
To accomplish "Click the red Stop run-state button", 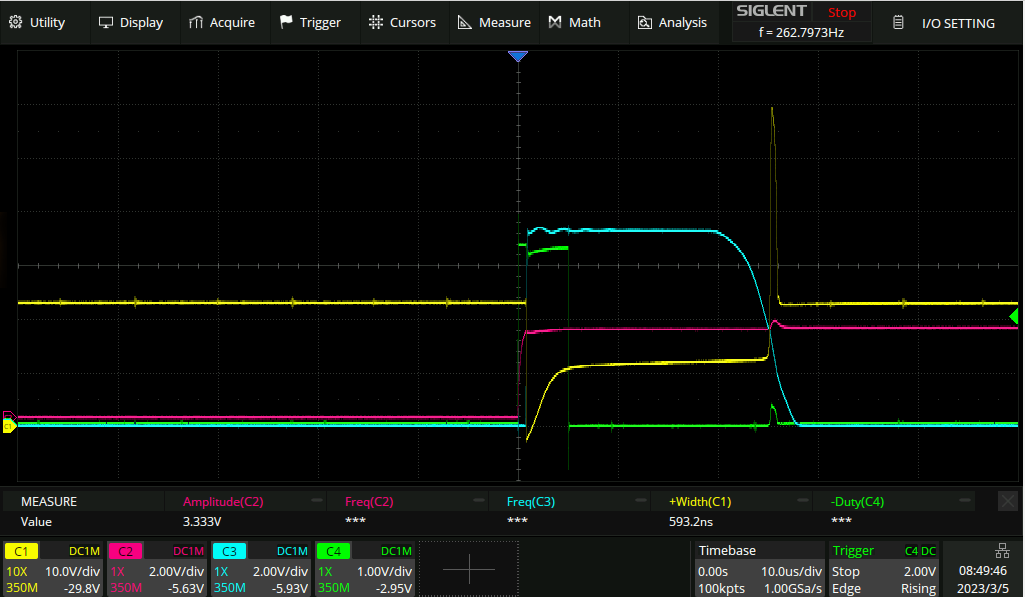I will (841, 13).
